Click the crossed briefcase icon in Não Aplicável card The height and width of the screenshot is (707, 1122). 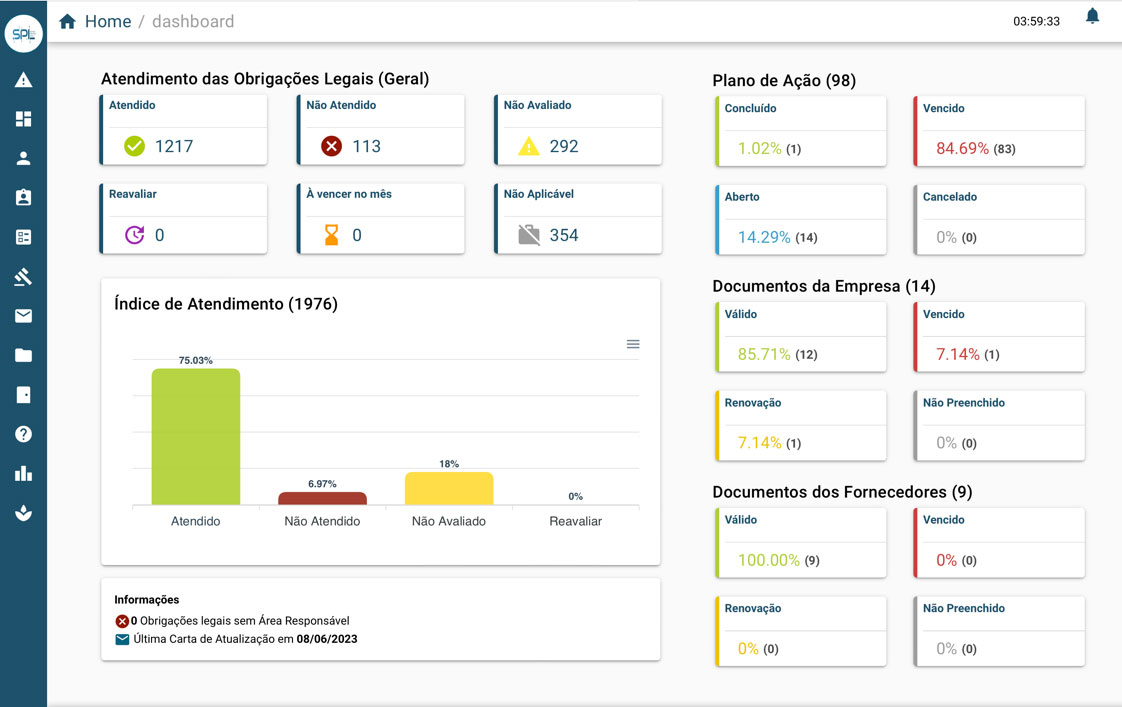pyautogui.click(x=529, y=235)
